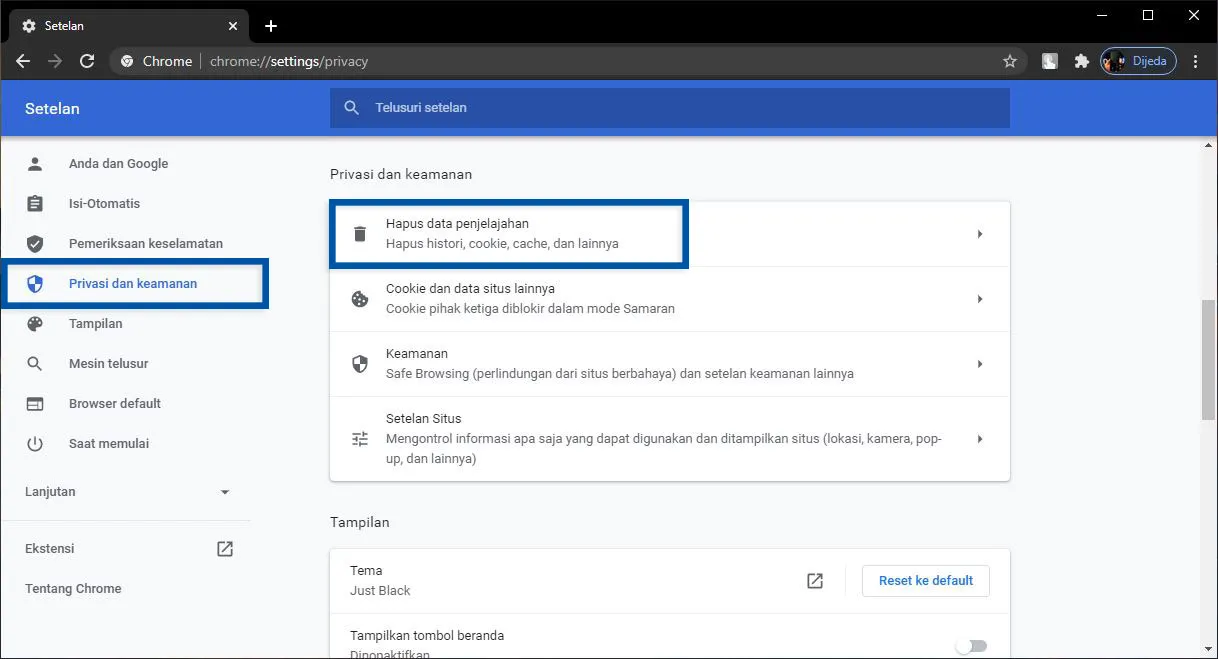
Task: Click the Pemeriksaan keselamatan shield icon
Action: 36,243
